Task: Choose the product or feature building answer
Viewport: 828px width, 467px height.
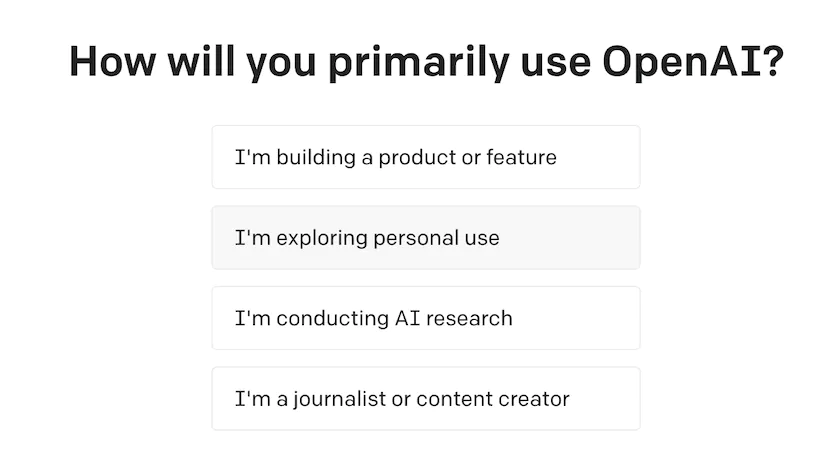Action: (x=425, y=157)
